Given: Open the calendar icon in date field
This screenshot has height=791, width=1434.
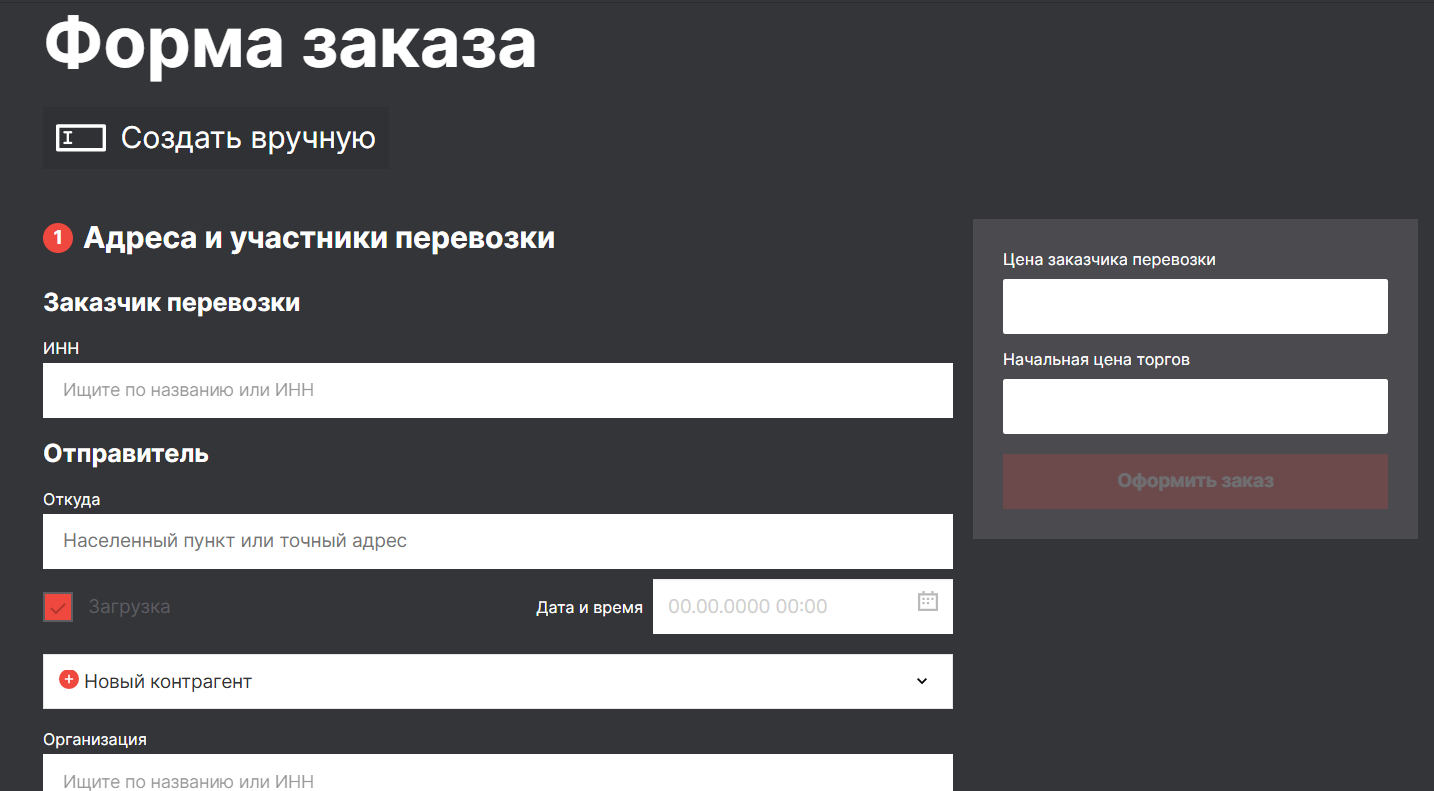Looking at the screenshot, I should point(928,601).
